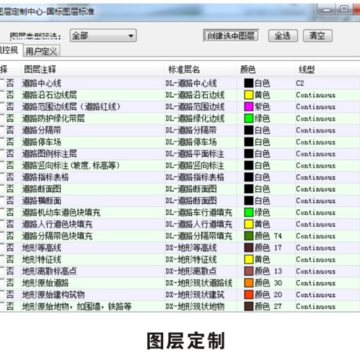Click standard layer name DL-道路沿石边线
This screenshot has height=360, width=360.
[195, 95]
